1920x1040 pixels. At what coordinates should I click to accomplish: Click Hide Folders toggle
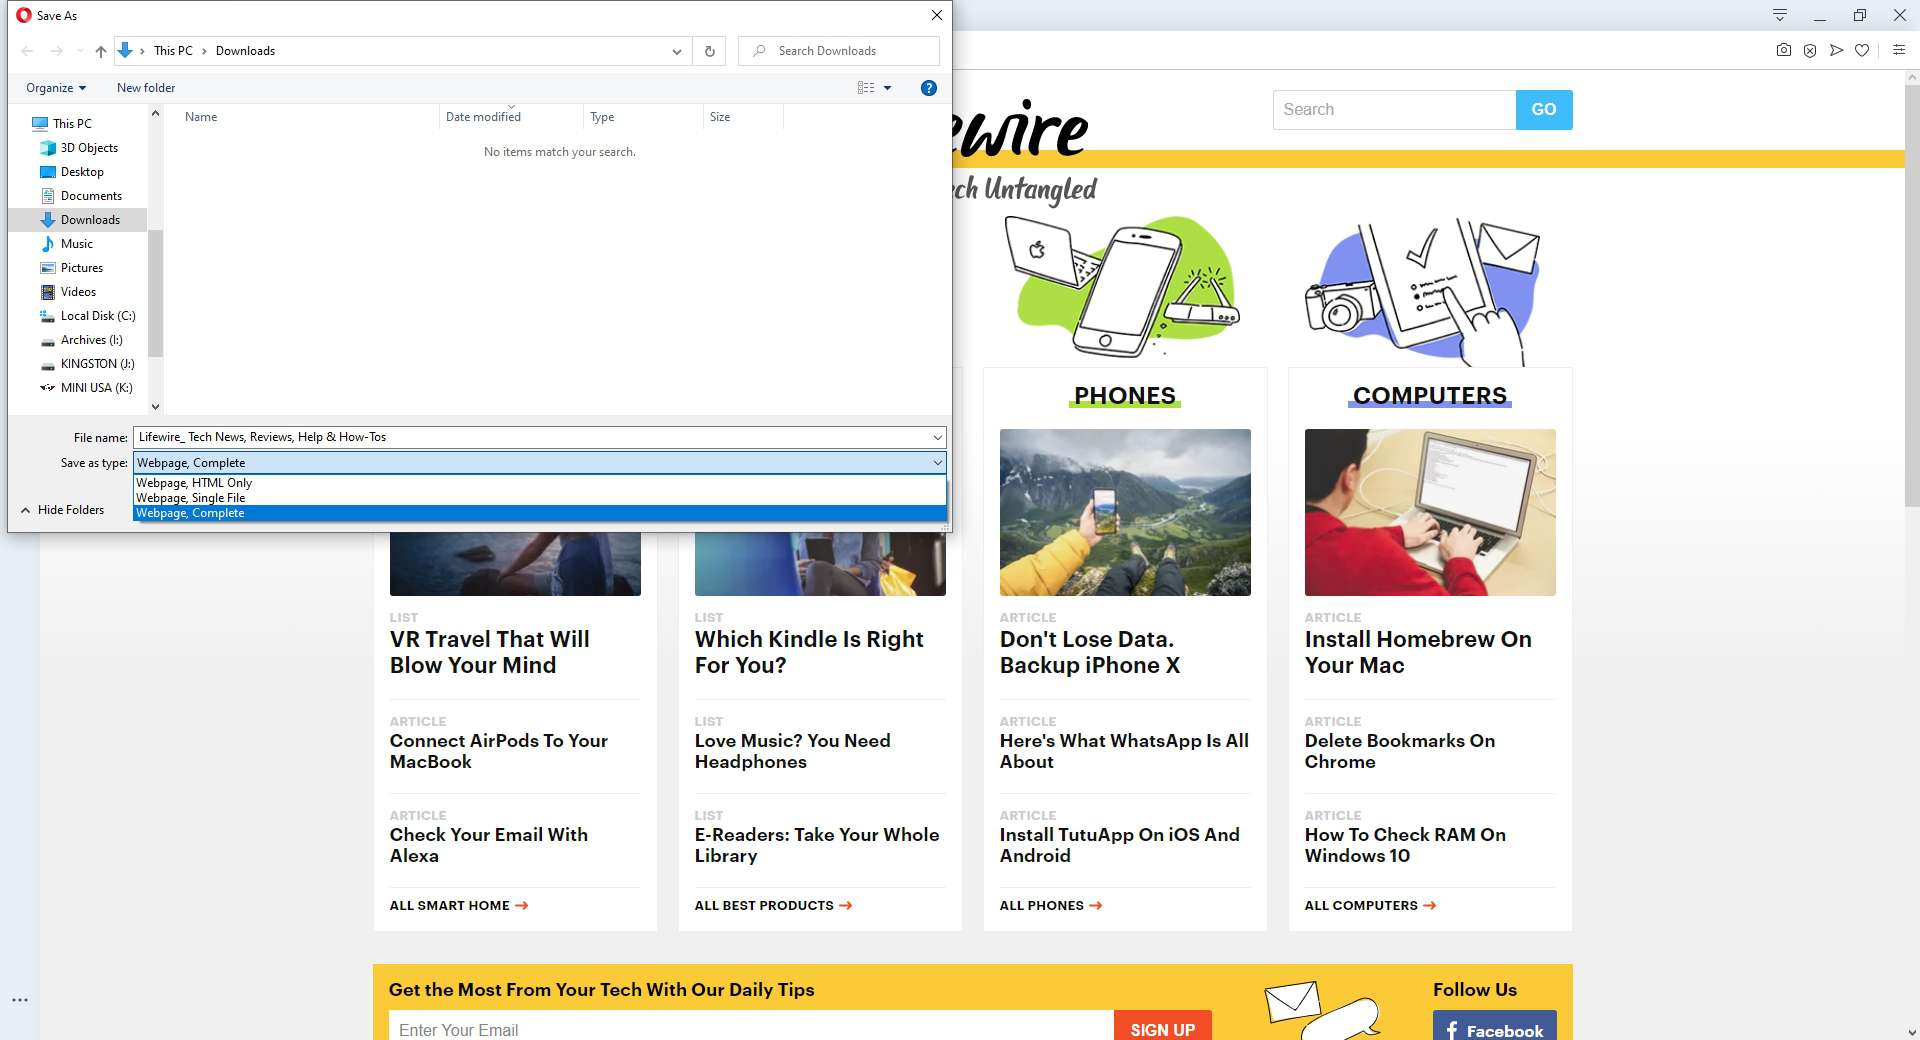(62, 510)
